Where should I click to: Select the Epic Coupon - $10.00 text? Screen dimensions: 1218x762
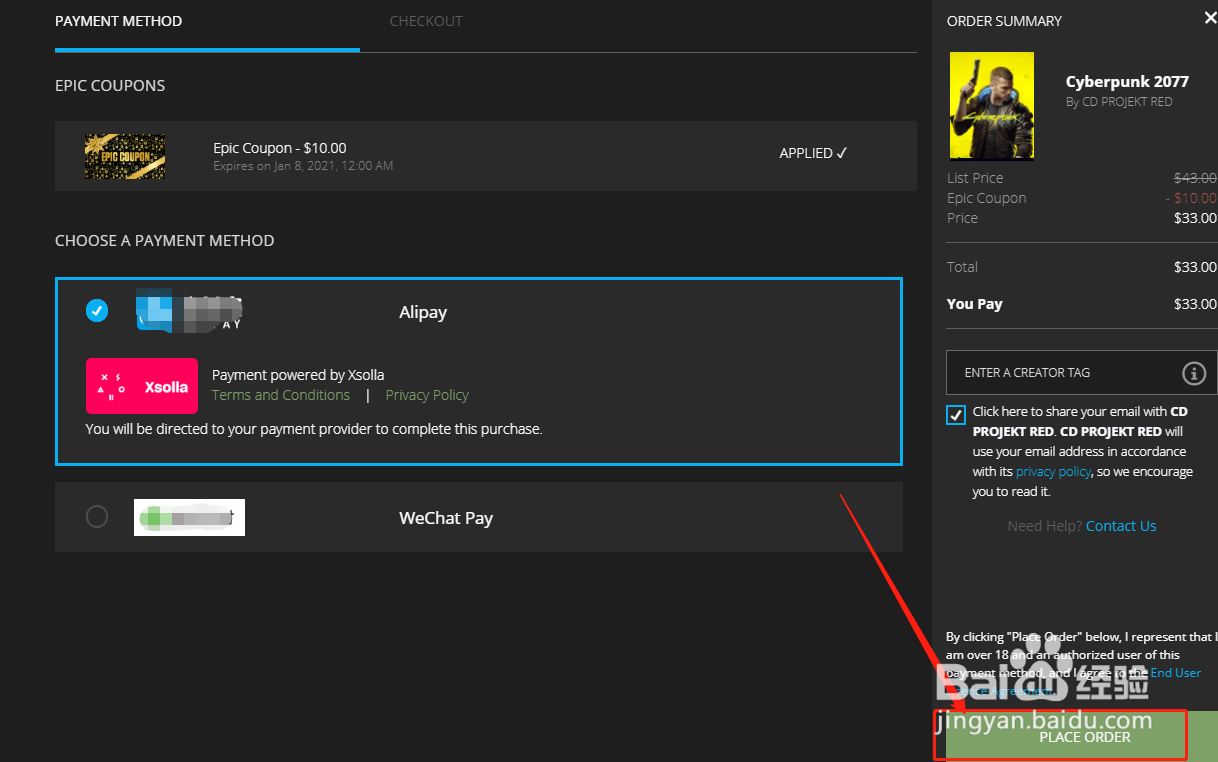[280, 148]
